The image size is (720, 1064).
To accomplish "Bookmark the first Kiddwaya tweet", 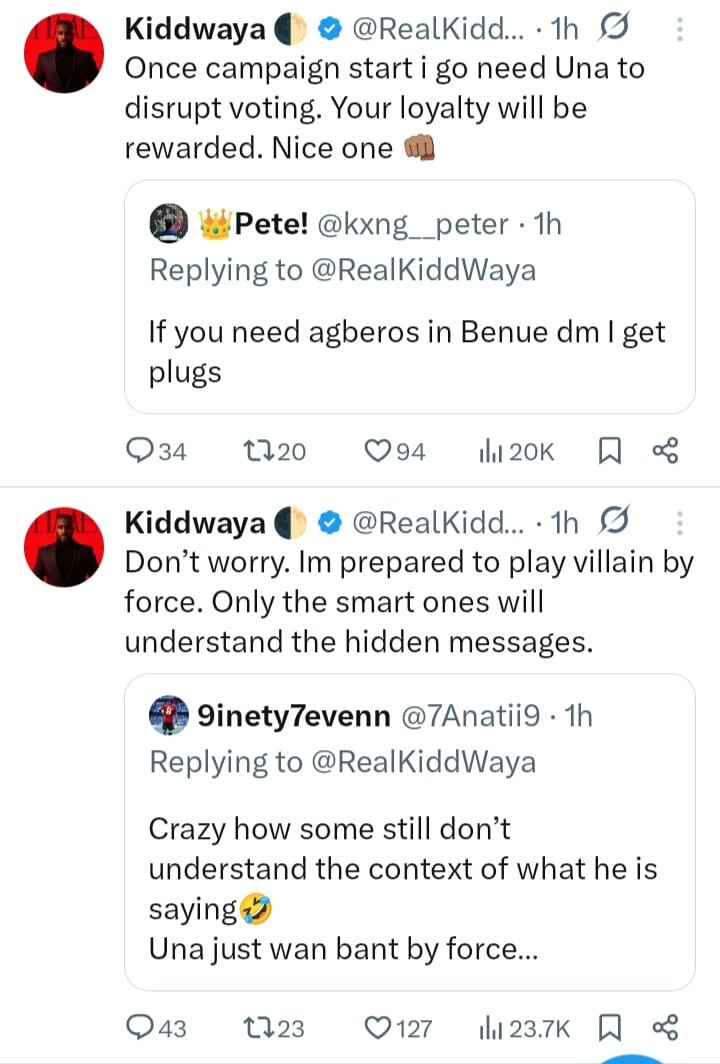I will pos(607,452).
